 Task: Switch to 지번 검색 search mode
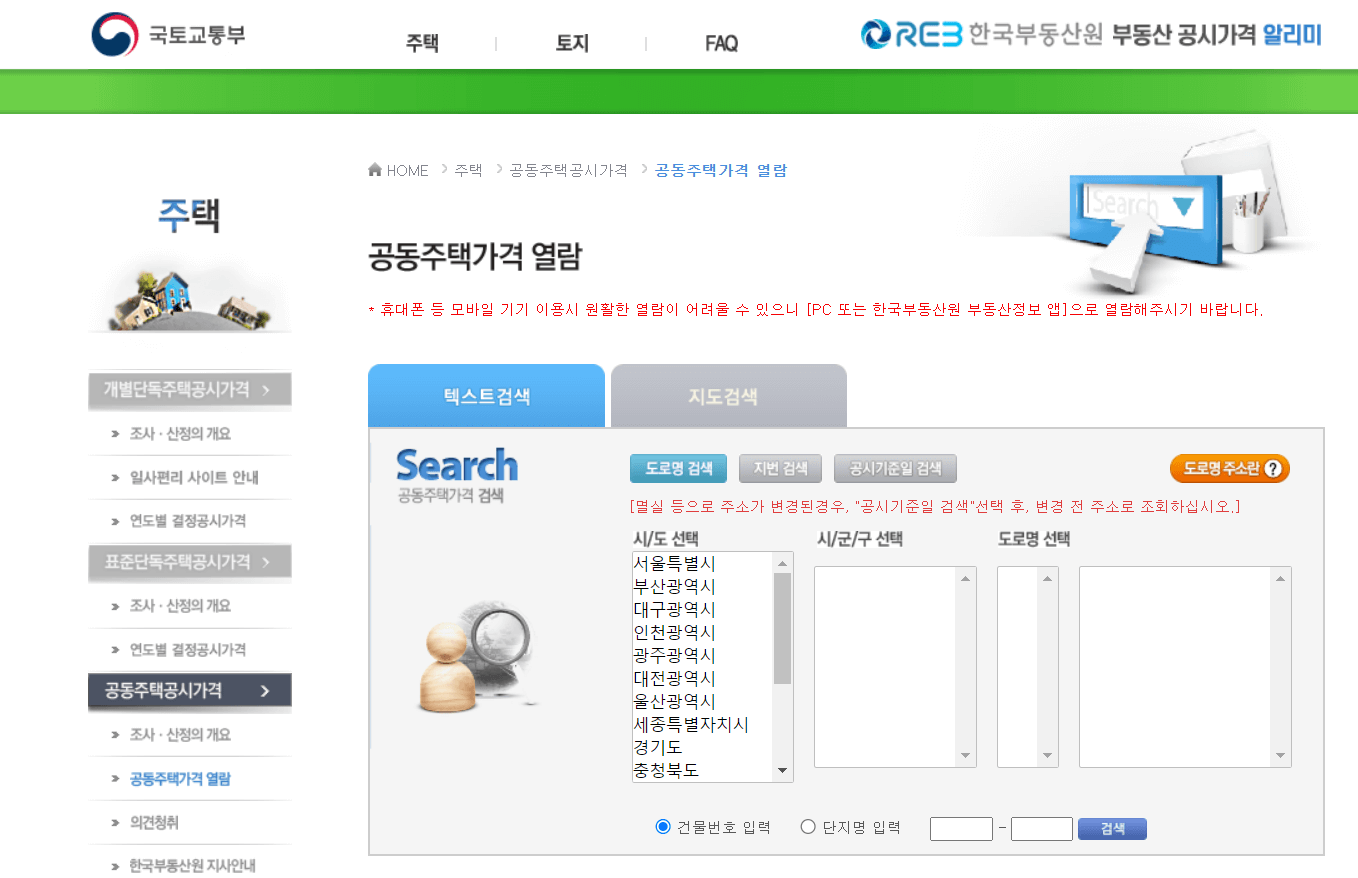click(780, 468)
